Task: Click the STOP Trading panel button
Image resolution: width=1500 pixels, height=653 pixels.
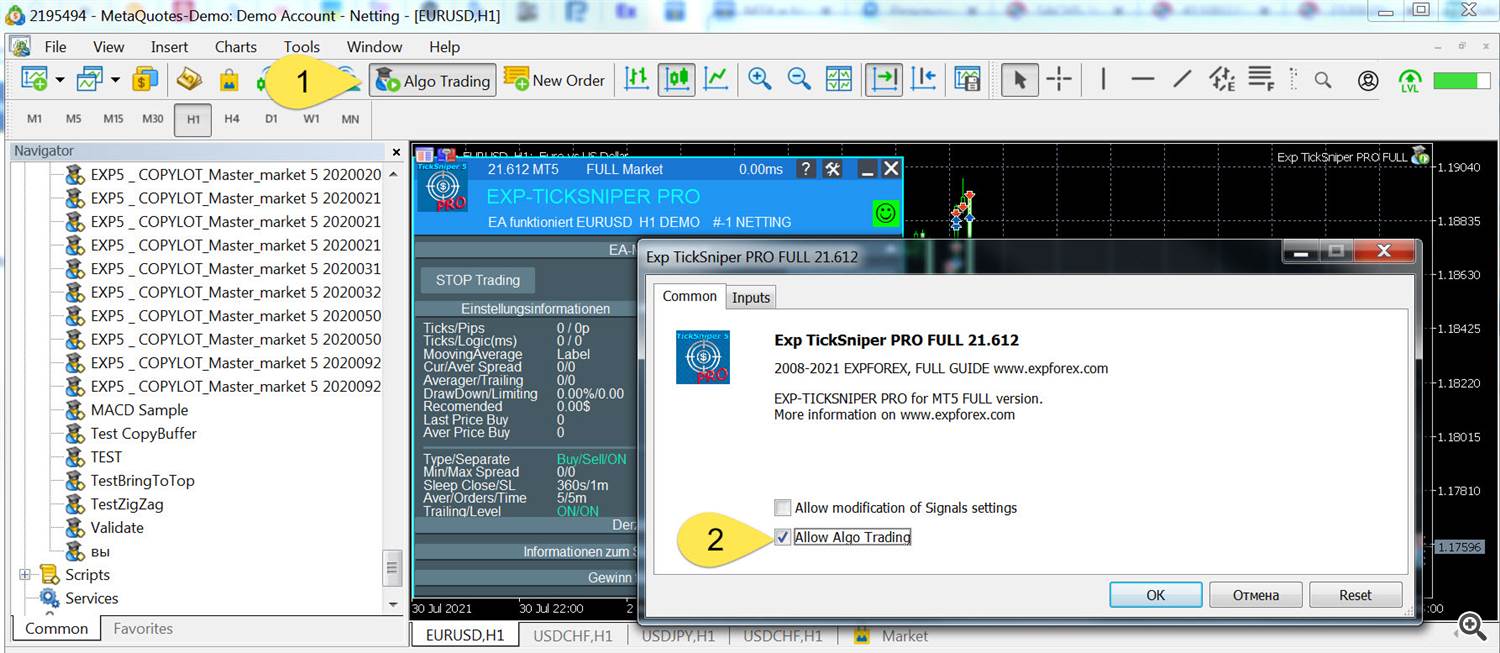Action: (x=478, y=280)
